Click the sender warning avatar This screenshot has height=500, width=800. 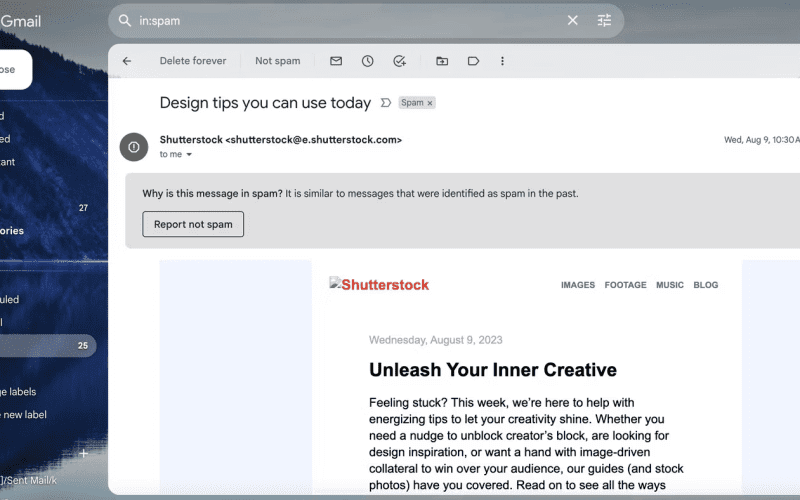point(134,147)
